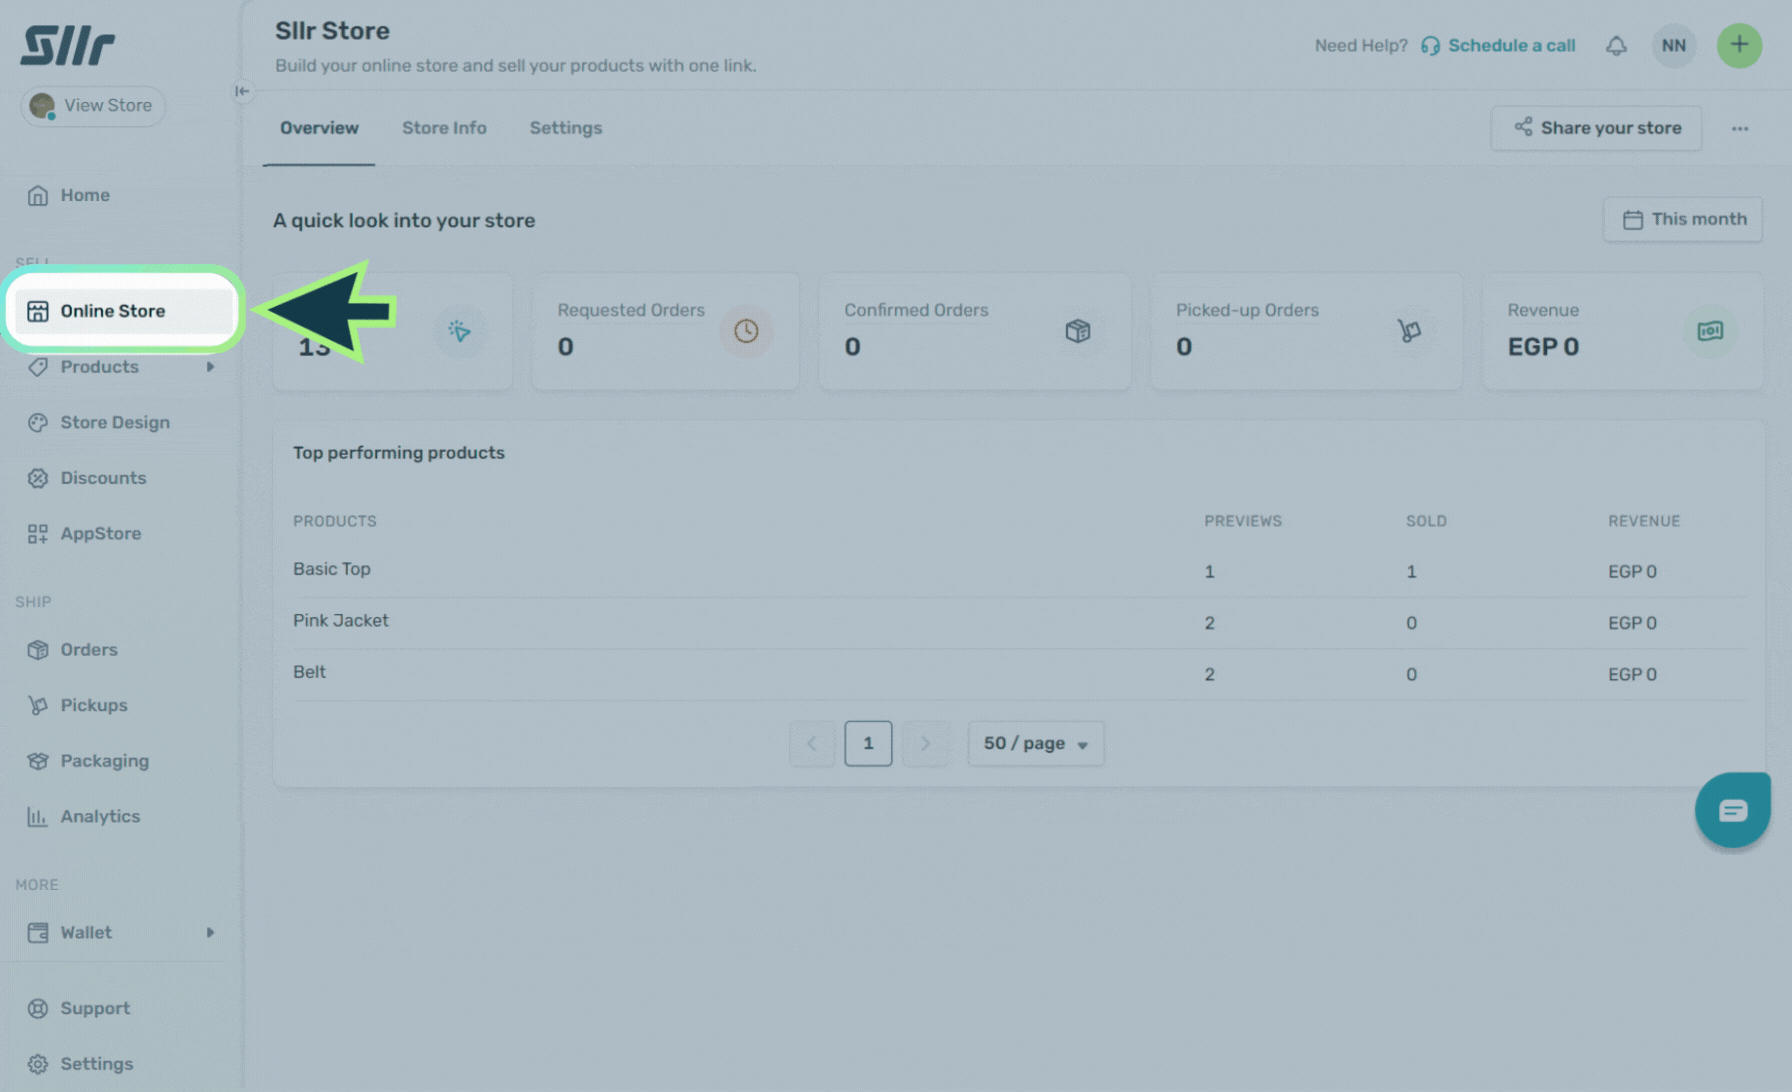
Task: Click the REVENUE column header
Action: (1644, 521)
